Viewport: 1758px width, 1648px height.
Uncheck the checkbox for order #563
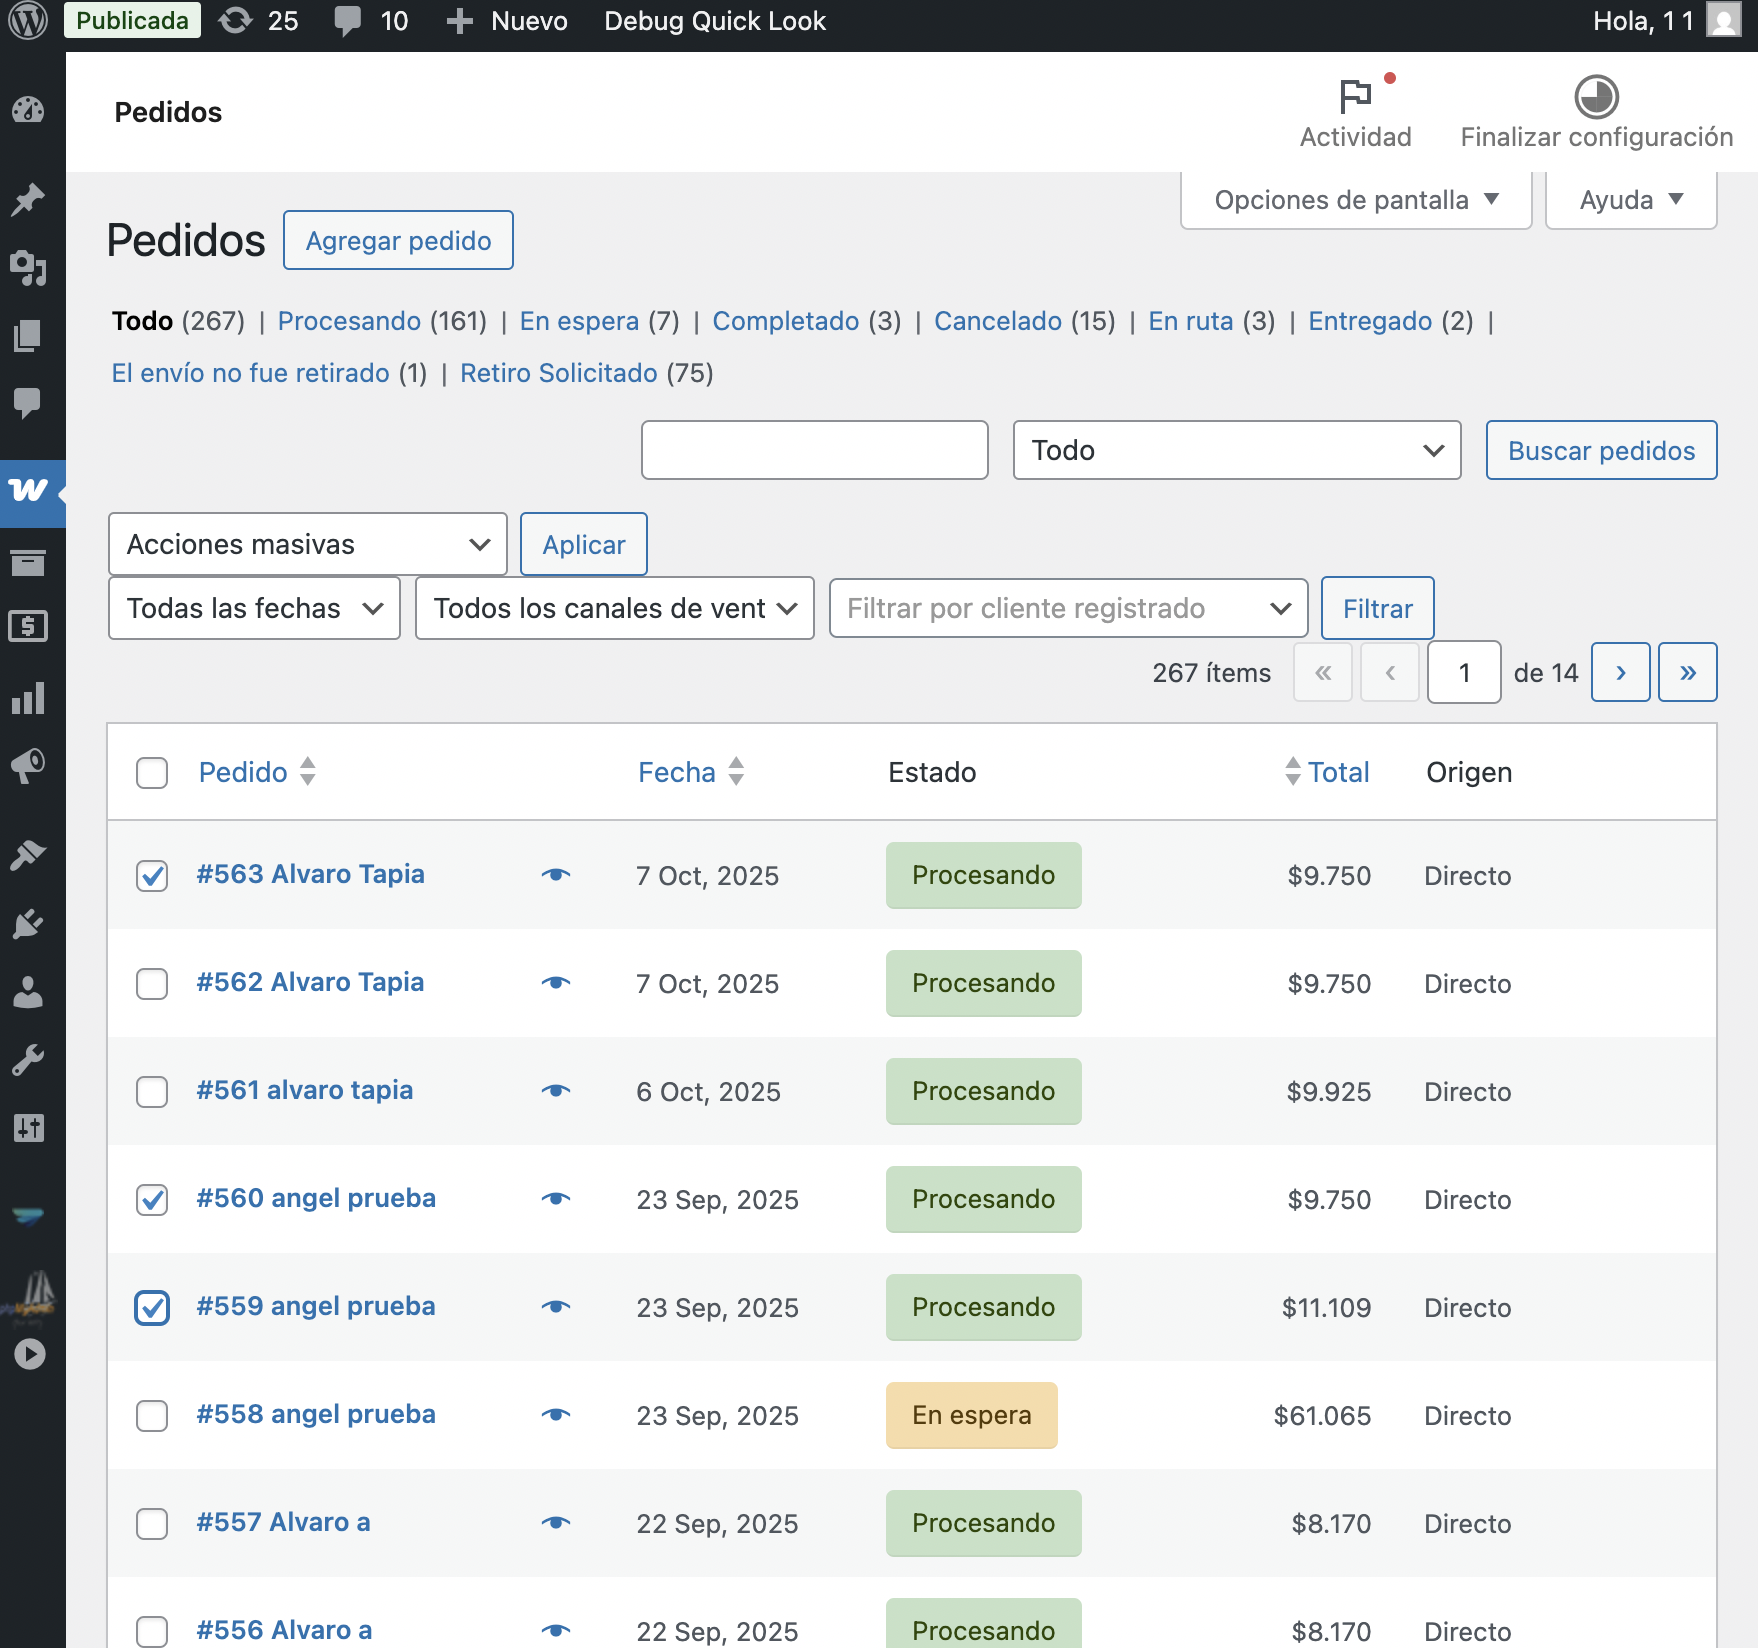click(152, 876)
